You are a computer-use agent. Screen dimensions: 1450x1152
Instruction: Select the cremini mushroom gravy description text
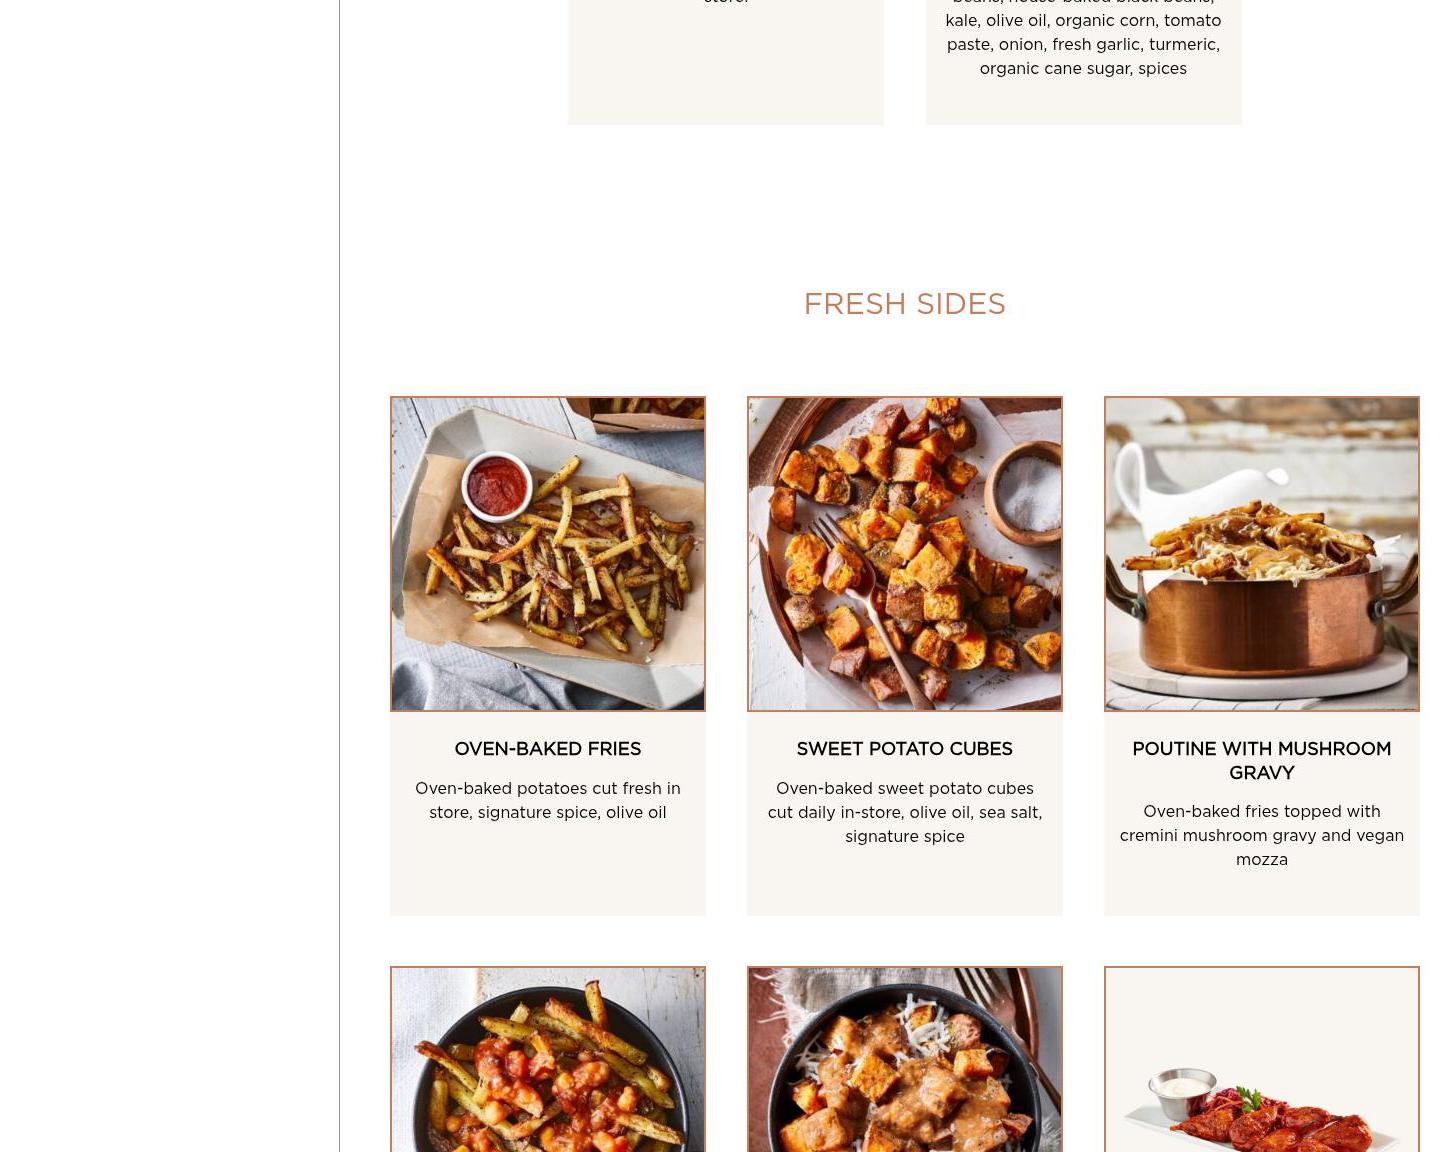click(1261, 836)
